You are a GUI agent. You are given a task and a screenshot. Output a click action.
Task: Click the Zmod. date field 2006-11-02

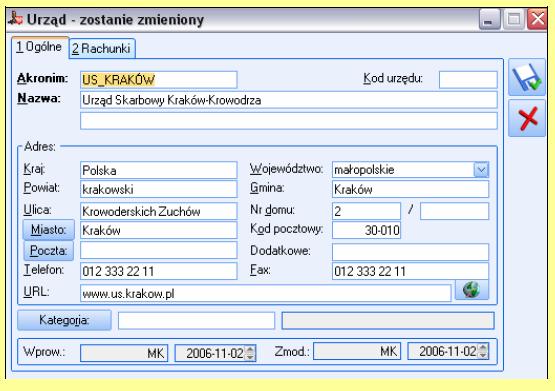tap(448, 351)
